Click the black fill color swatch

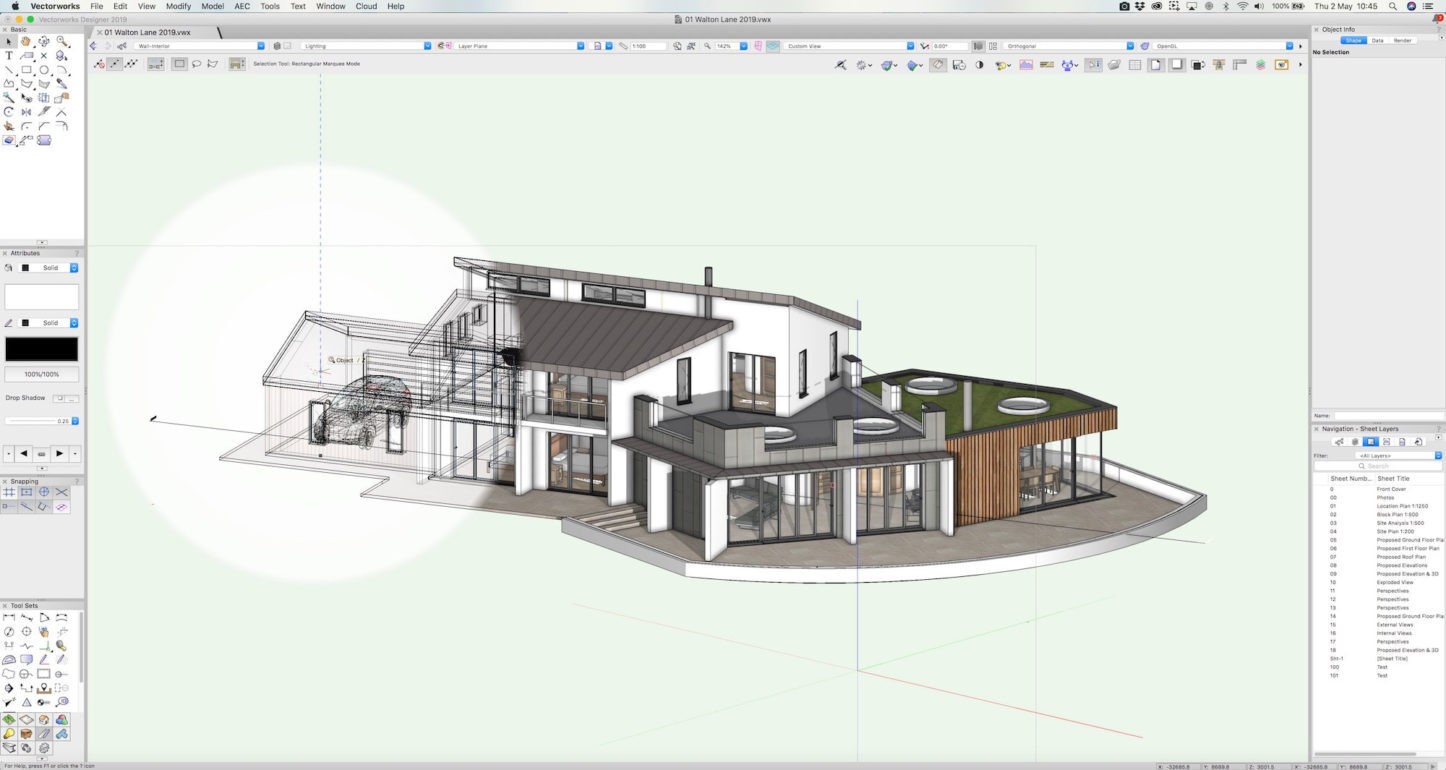coord(40,349)
